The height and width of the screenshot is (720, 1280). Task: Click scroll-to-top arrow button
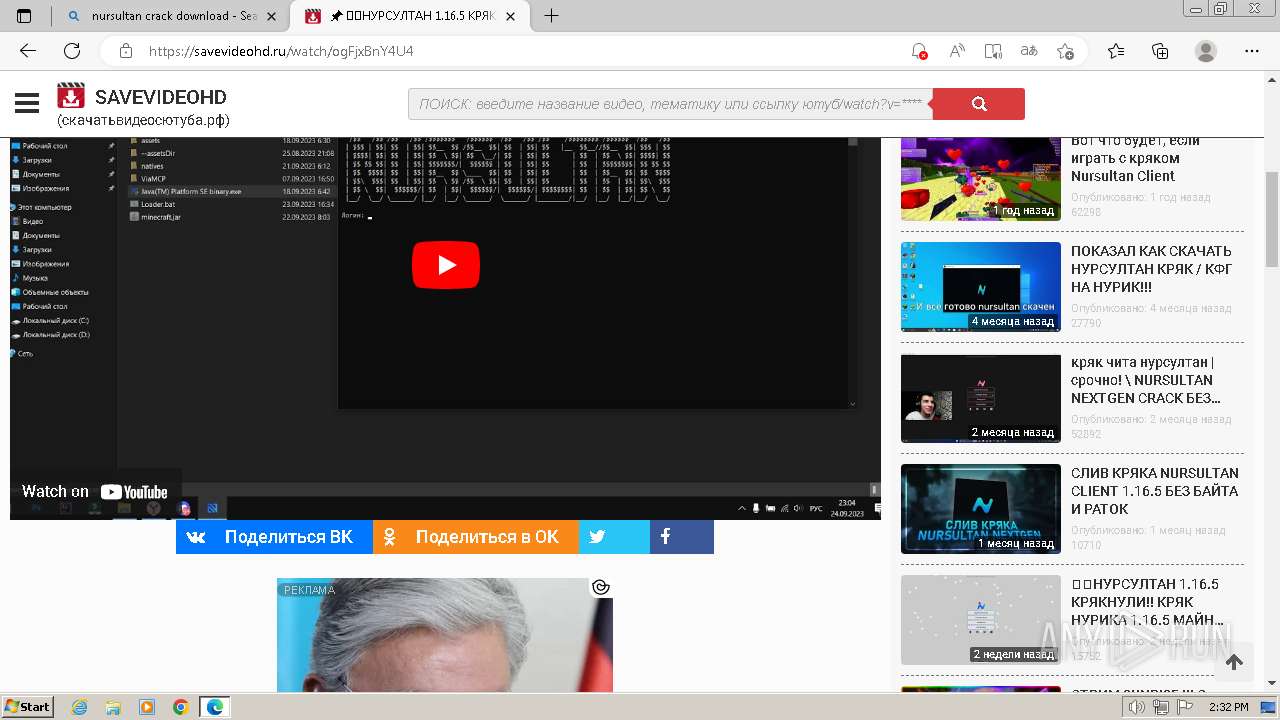1234,662
